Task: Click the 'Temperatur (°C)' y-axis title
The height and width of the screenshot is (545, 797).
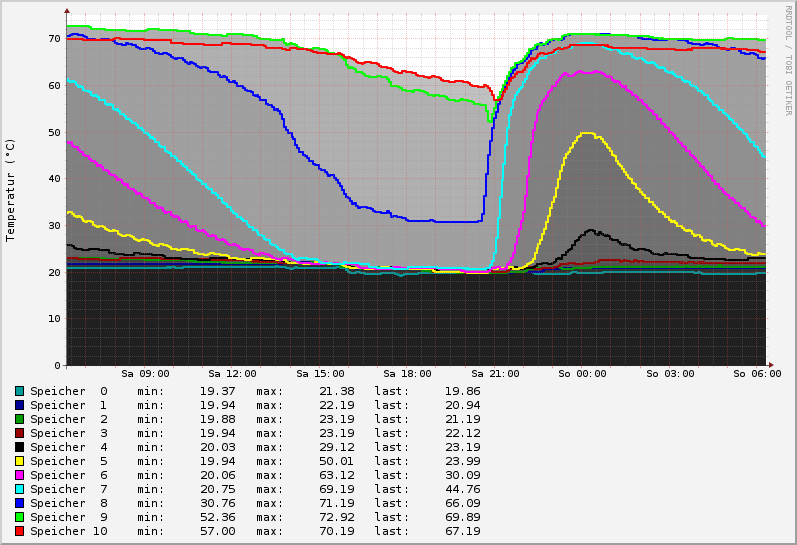Action: (x=11, y=190)
